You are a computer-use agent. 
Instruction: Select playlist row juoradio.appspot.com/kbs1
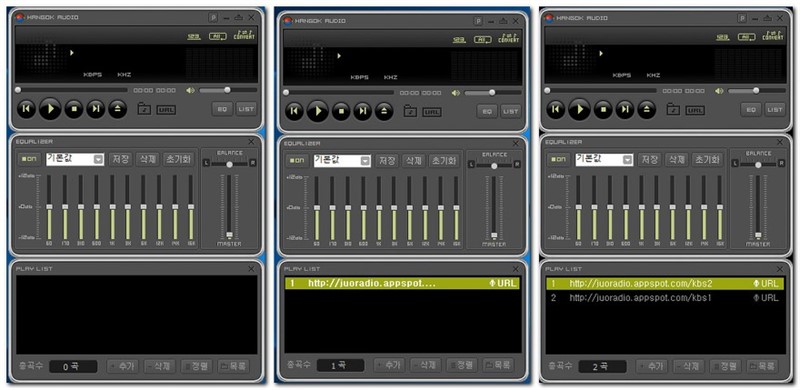pyautogui.click(x=666, y=298)
